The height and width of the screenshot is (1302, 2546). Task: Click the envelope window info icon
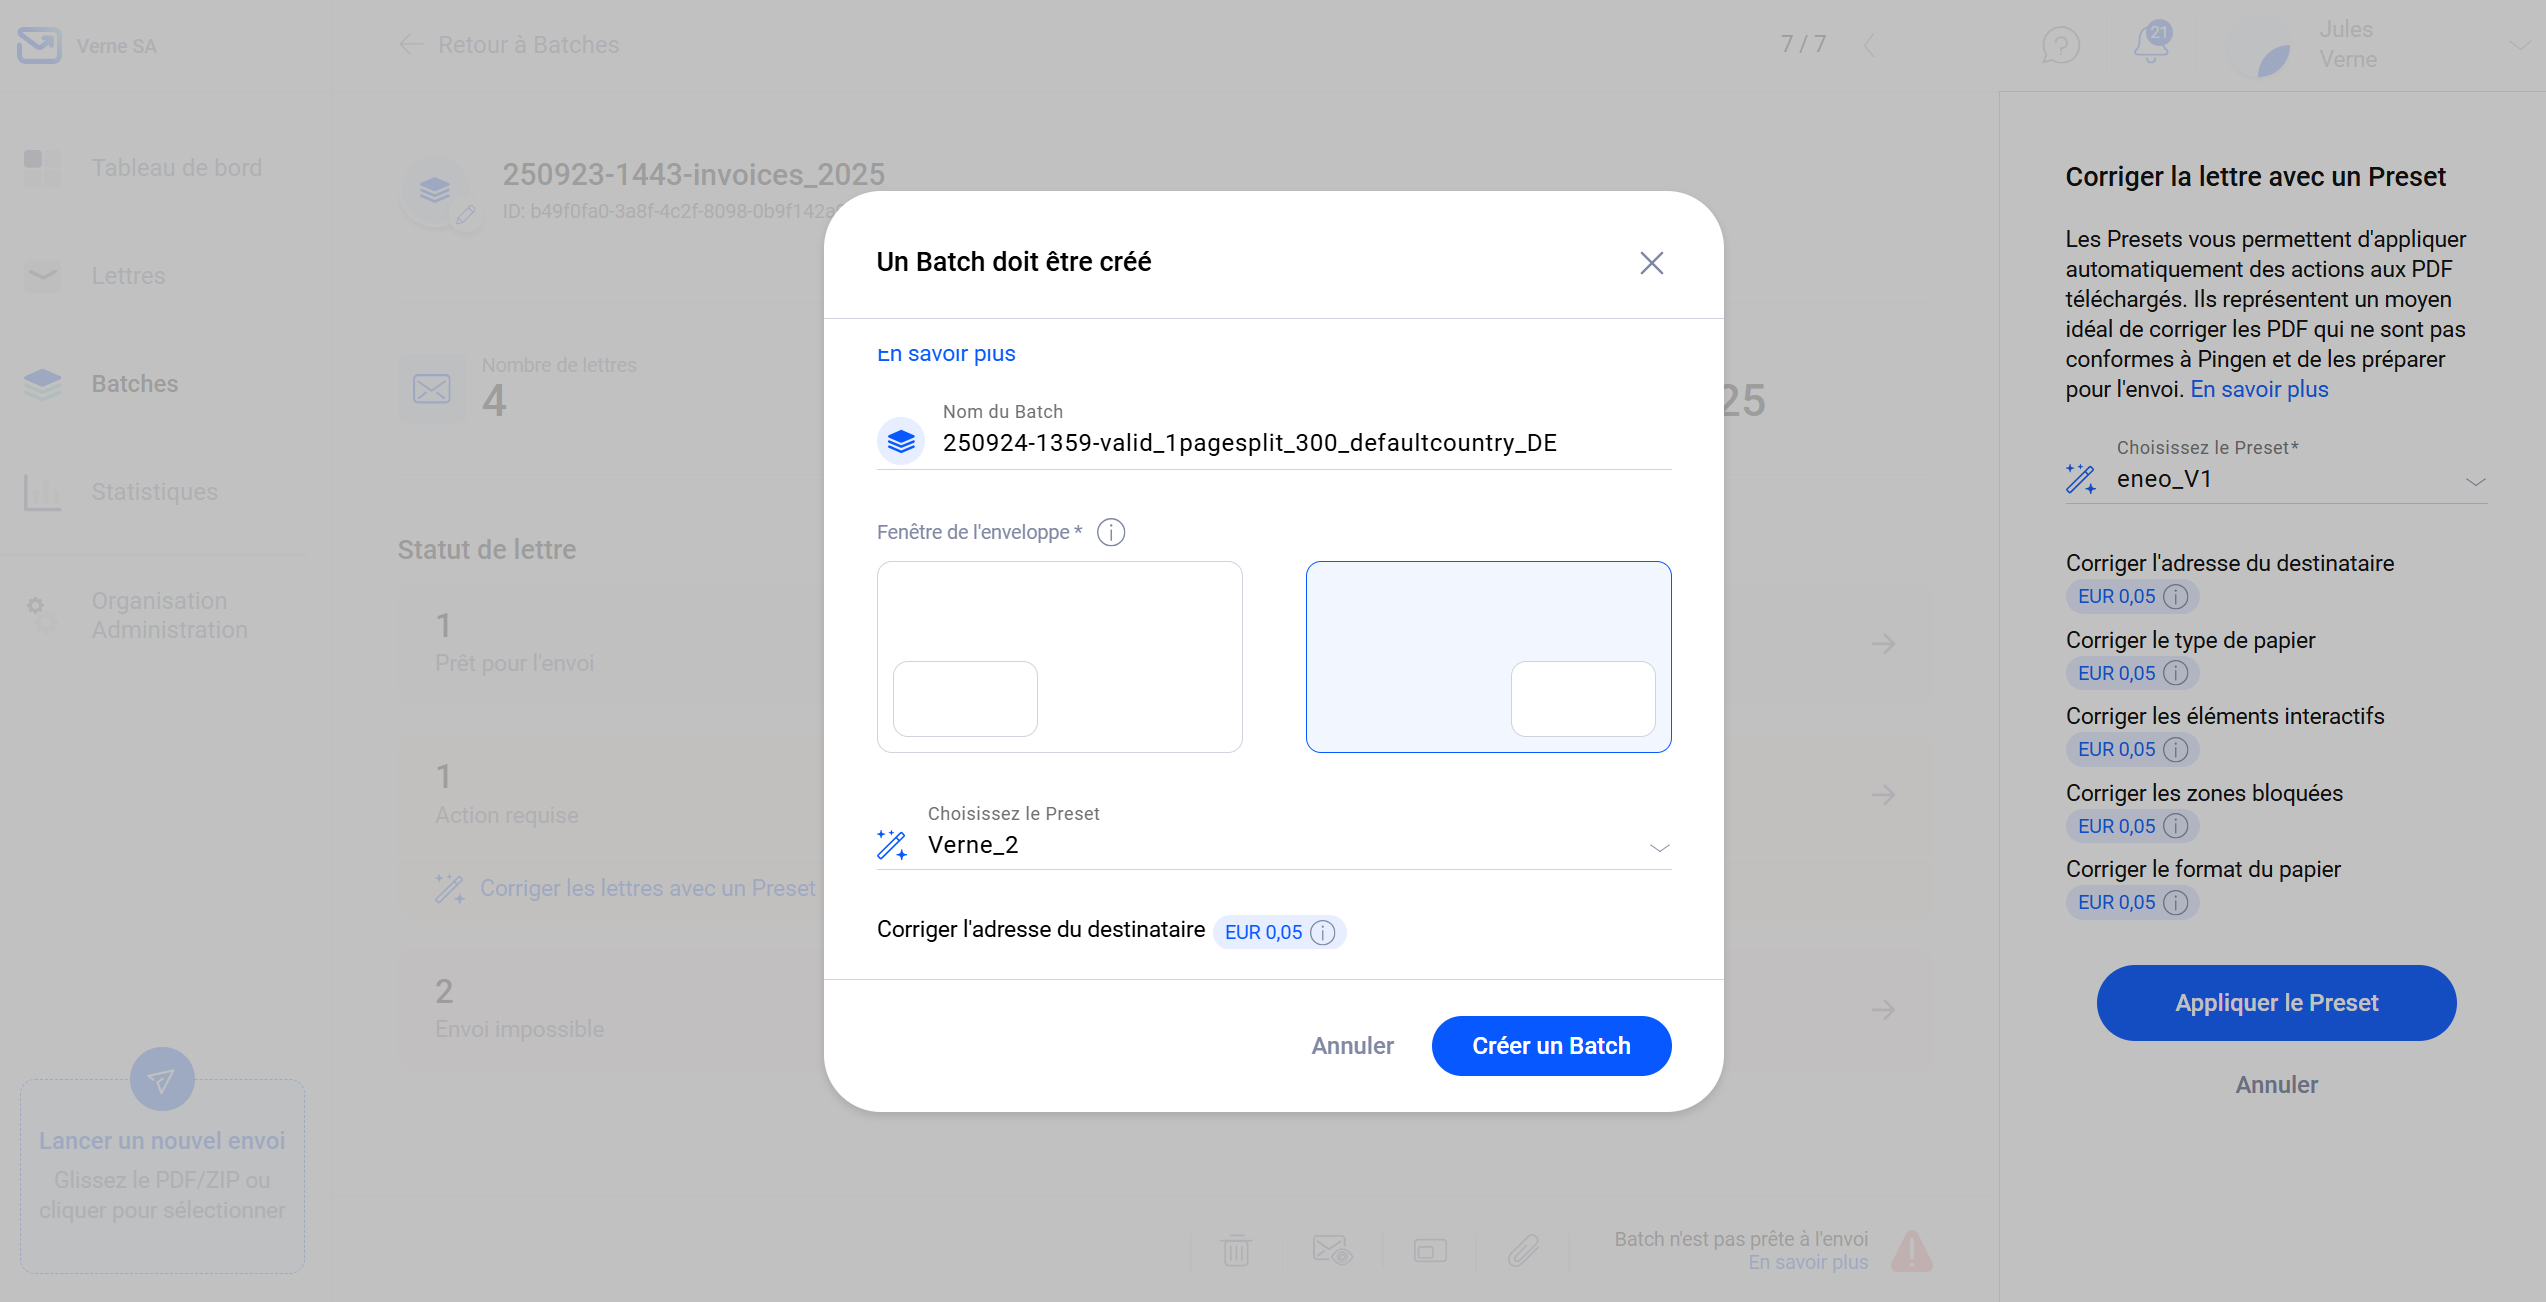(x=1110, y=532)
